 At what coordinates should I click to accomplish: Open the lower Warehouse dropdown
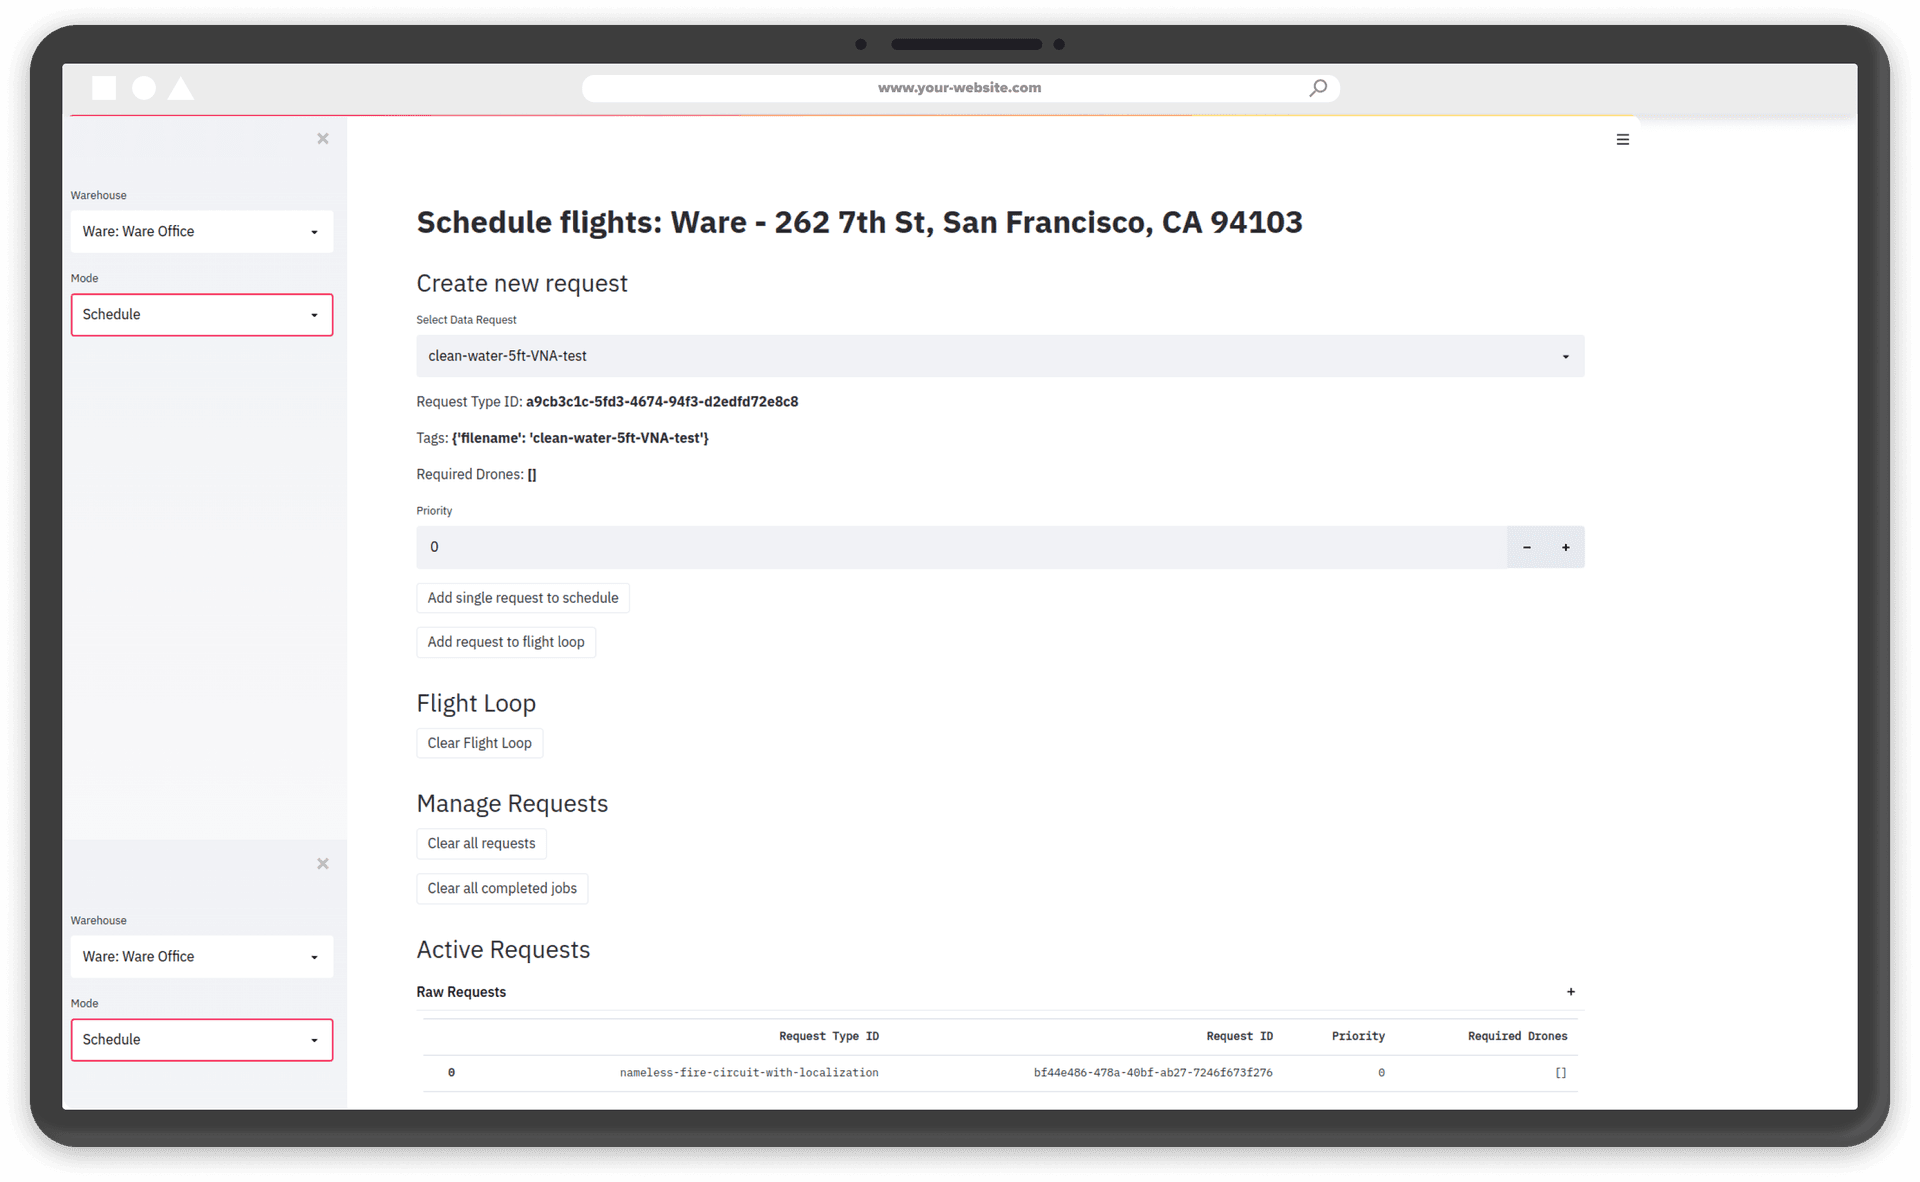point(201,957)
